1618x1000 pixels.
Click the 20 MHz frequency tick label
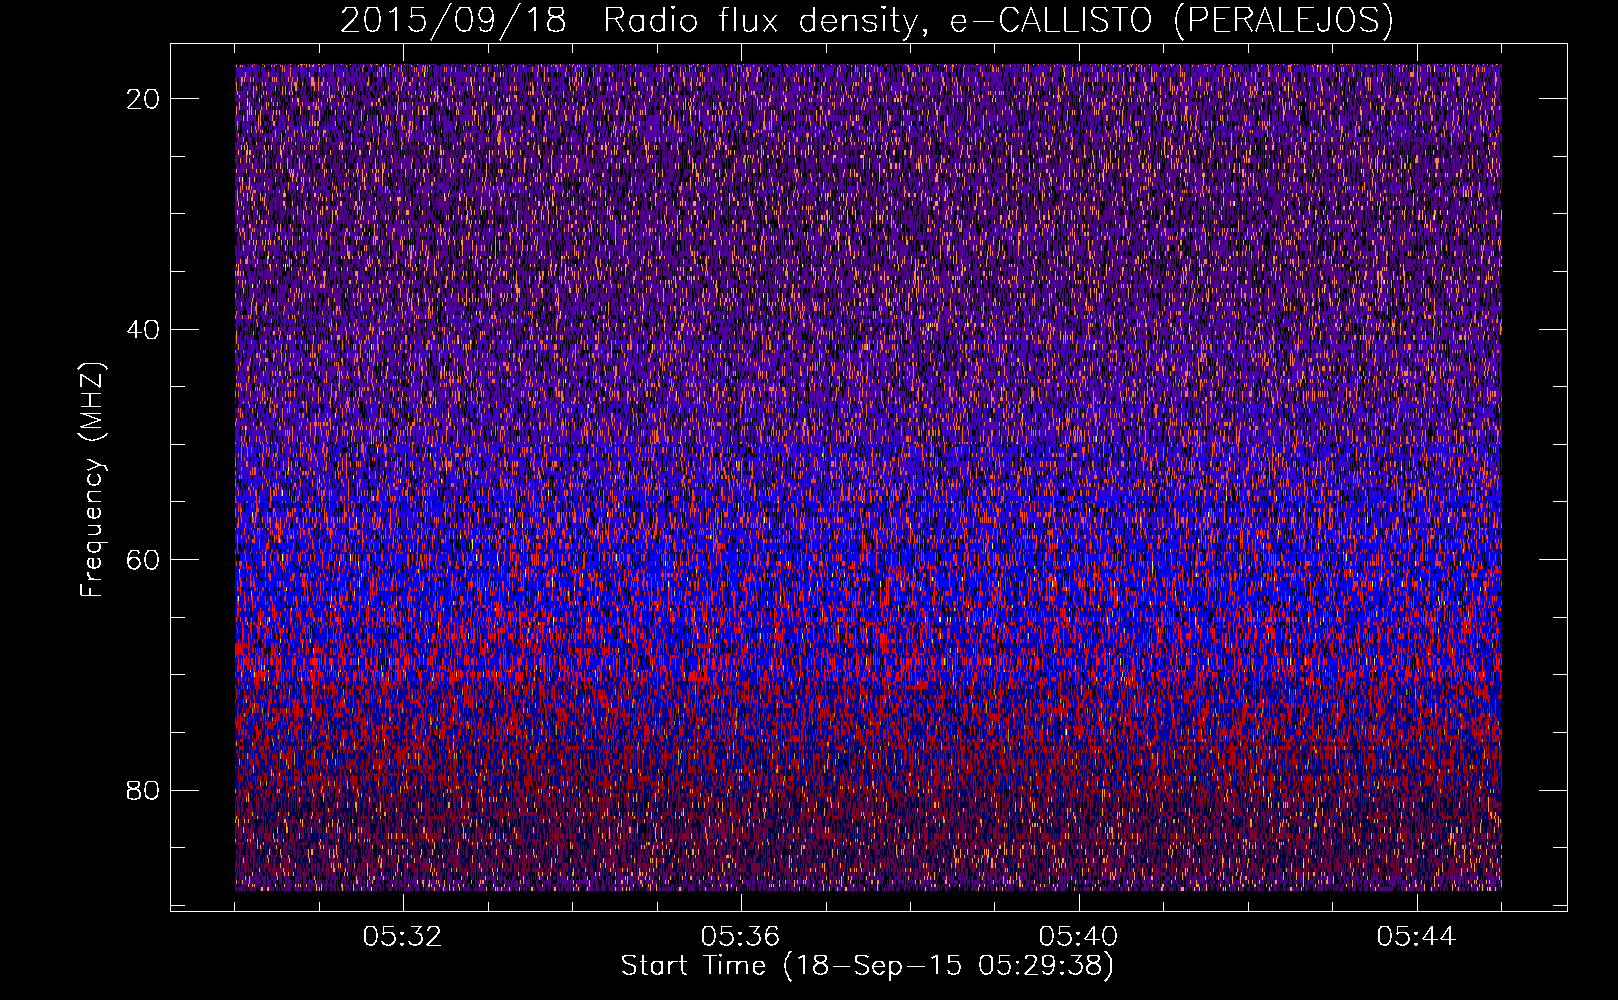[144, 98]
